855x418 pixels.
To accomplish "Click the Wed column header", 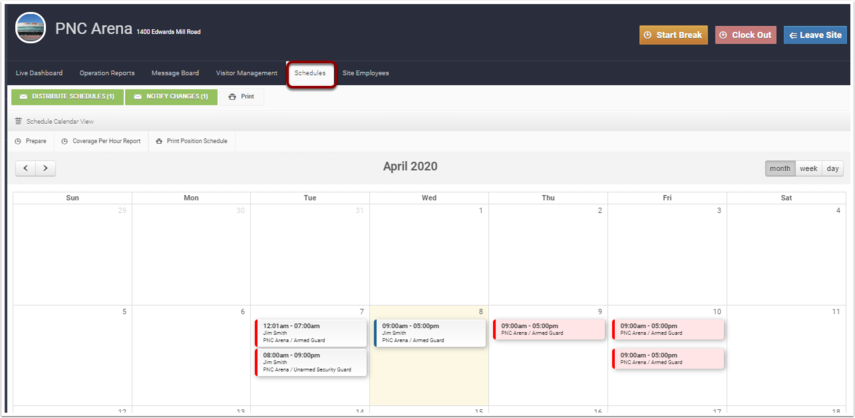I will pyautogui.click(x=429, y=198).
